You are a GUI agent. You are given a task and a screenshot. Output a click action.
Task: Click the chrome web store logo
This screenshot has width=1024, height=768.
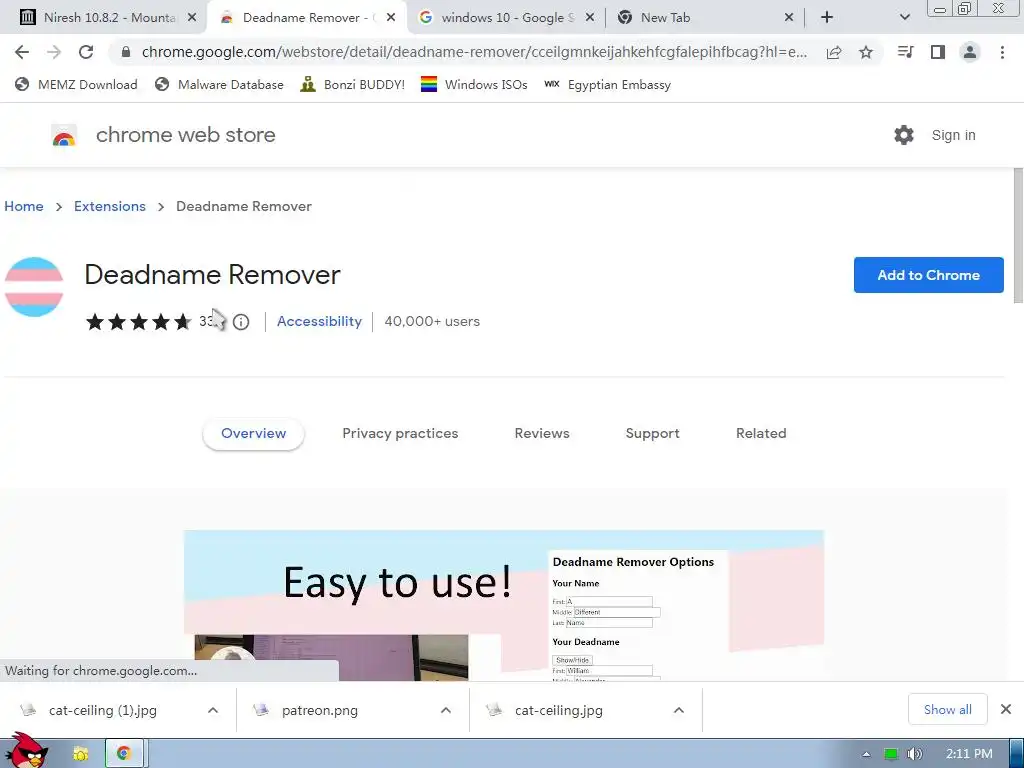click(x=64, y=135)
